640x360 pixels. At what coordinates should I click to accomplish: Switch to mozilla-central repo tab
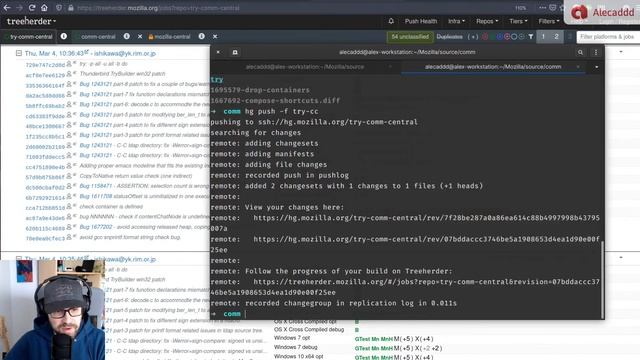[169, 37]
